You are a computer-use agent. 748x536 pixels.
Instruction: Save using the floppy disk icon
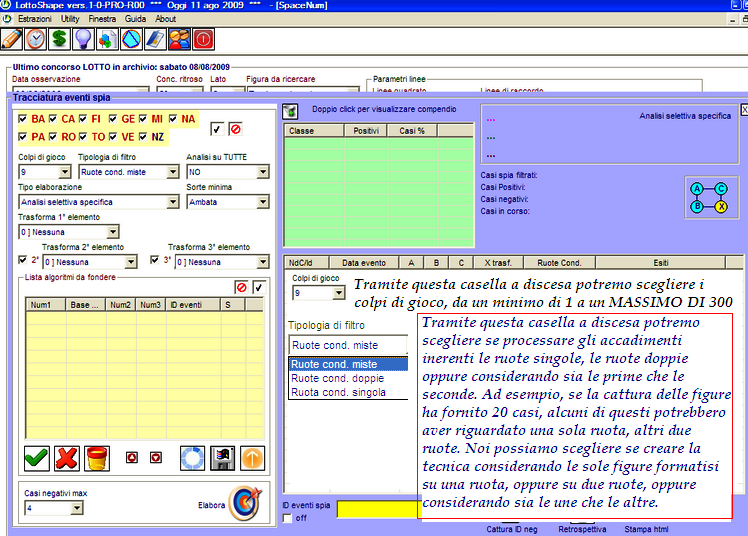(222, 458)
